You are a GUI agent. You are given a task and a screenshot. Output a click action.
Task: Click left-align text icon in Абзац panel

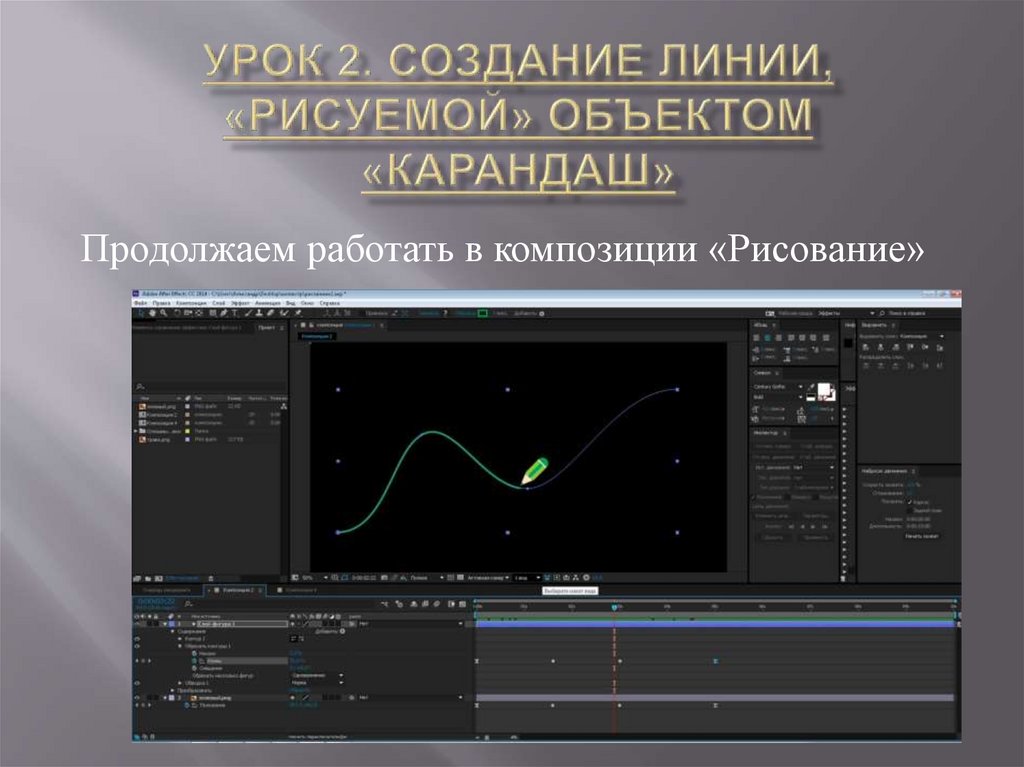click(x=756, y=338)
